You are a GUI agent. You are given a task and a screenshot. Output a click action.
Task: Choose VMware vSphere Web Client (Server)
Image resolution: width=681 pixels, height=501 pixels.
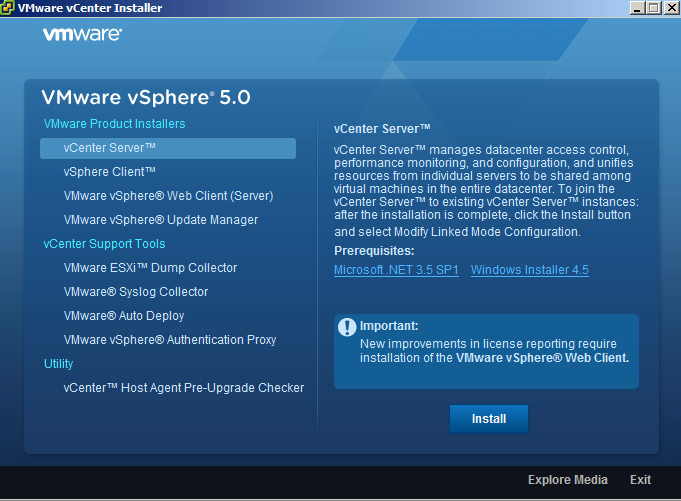pyautogui.click(x=168, y=196)
